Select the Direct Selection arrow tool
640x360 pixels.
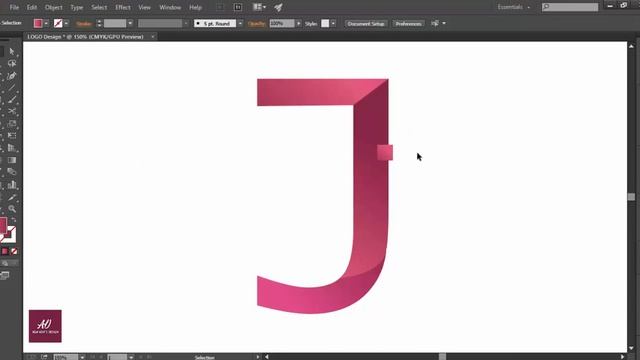tap(12, 51)
